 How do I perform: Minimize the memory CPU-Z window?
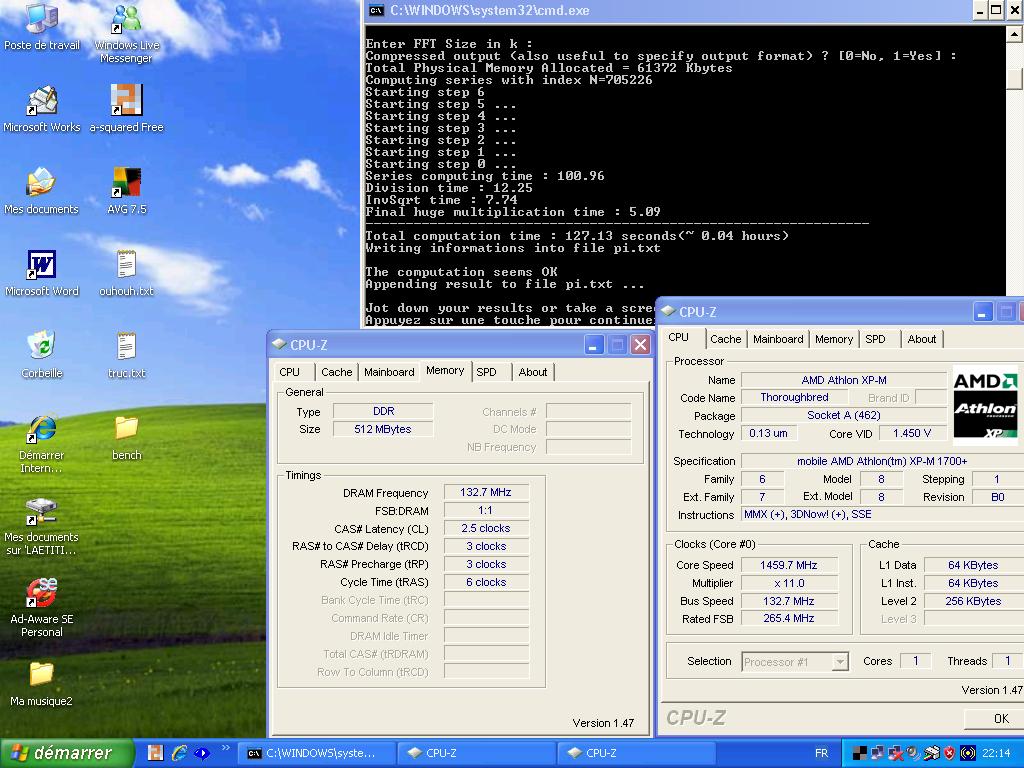pyautogui.click(x=593, y=344)
